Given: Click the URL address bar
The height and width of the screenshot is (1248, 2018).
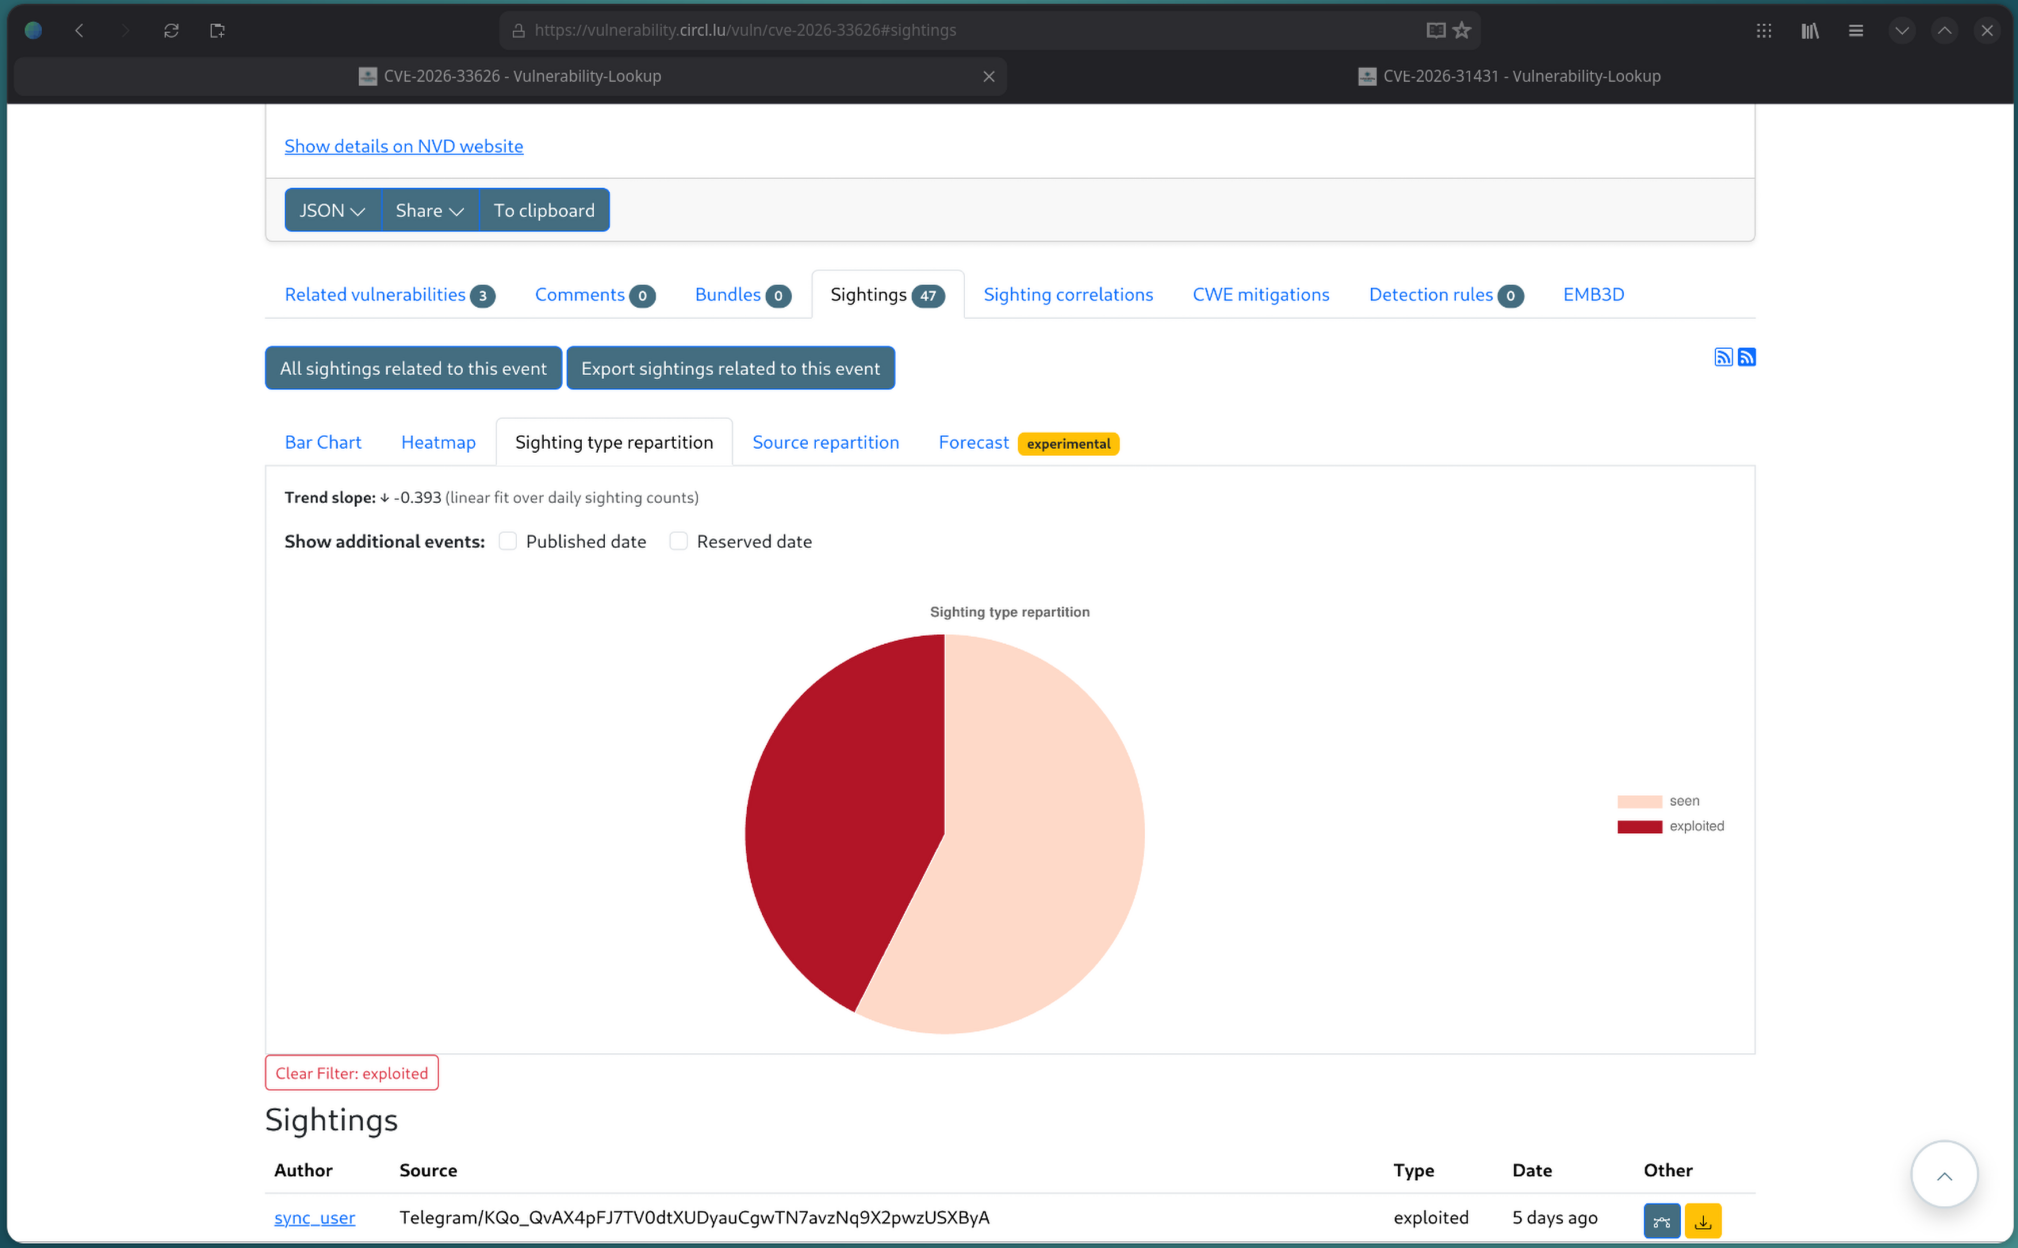Looking at the screenshot, I should 745,30.
